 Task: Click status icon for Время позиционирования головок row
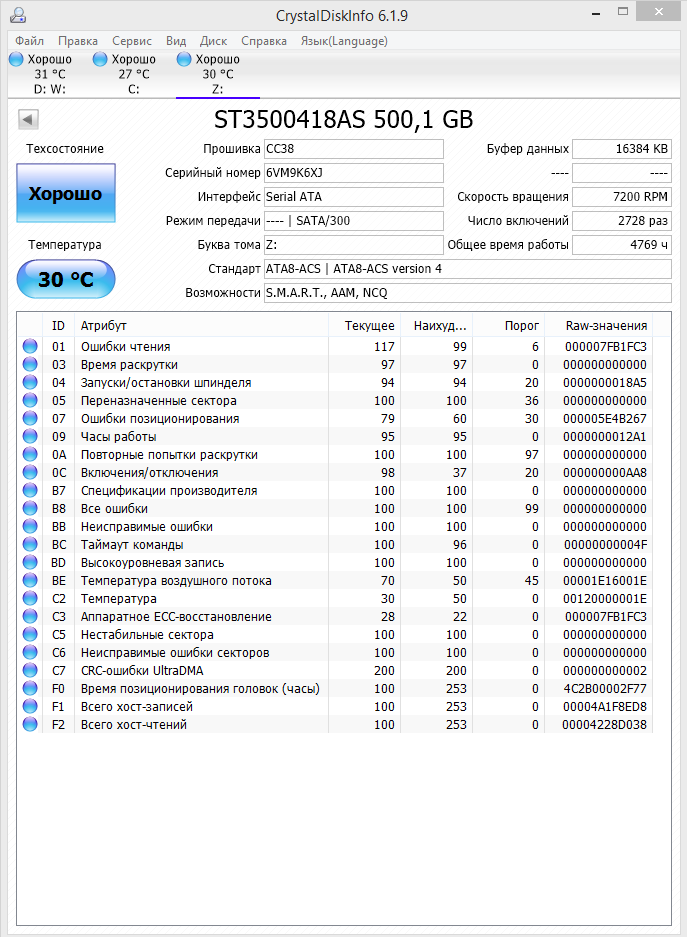(x=30, y=688)
